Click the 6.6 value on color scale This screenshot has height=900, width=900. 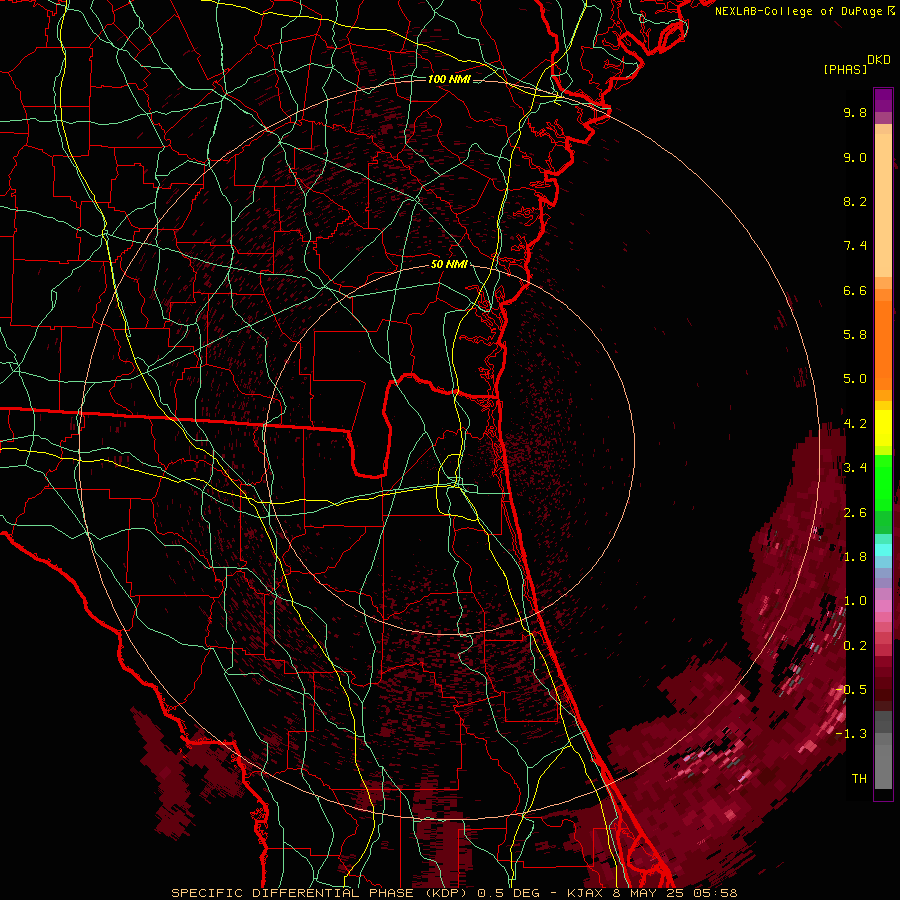coord(855,290)
